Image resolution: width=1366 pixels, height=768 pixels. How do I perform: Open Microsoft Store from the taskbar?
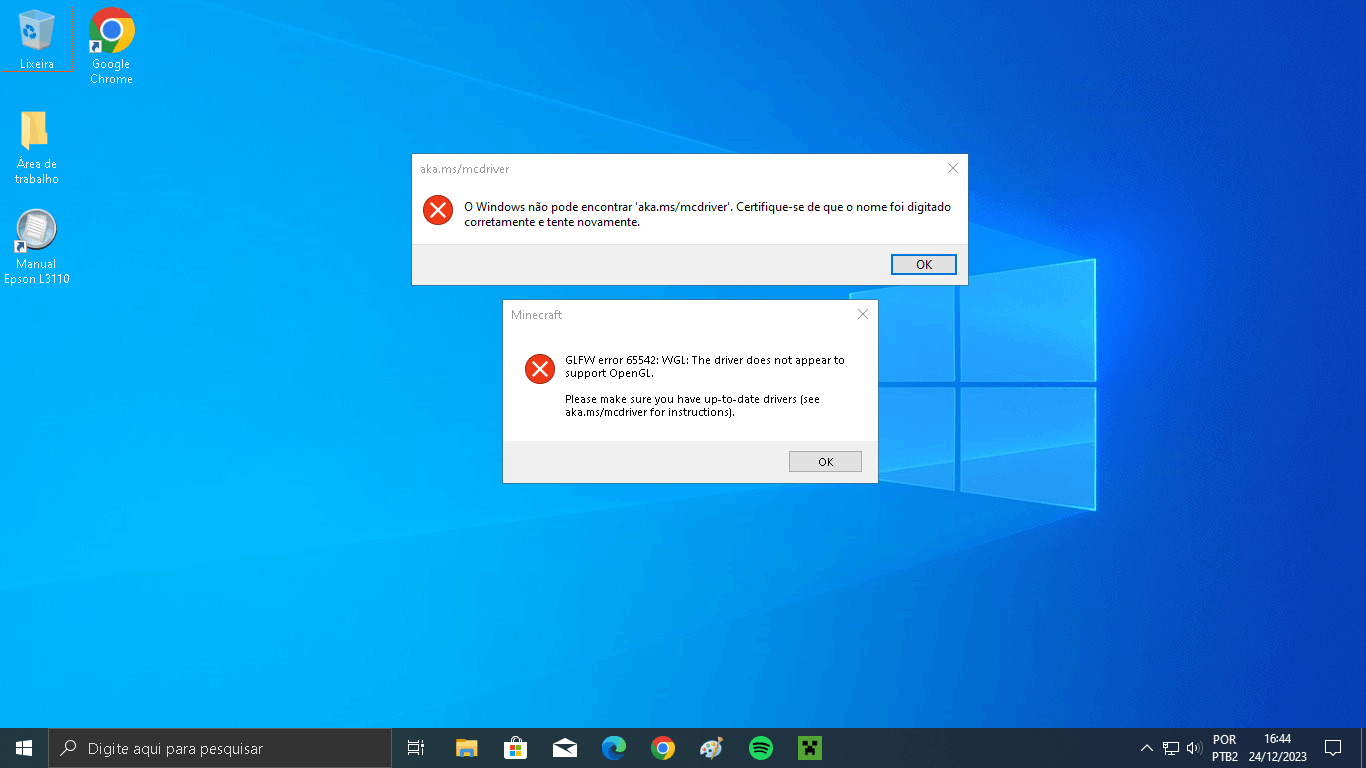(x=515, y=748)
